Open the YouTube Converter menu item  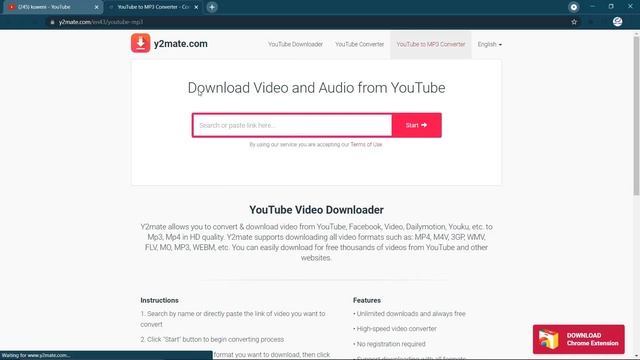359,44
